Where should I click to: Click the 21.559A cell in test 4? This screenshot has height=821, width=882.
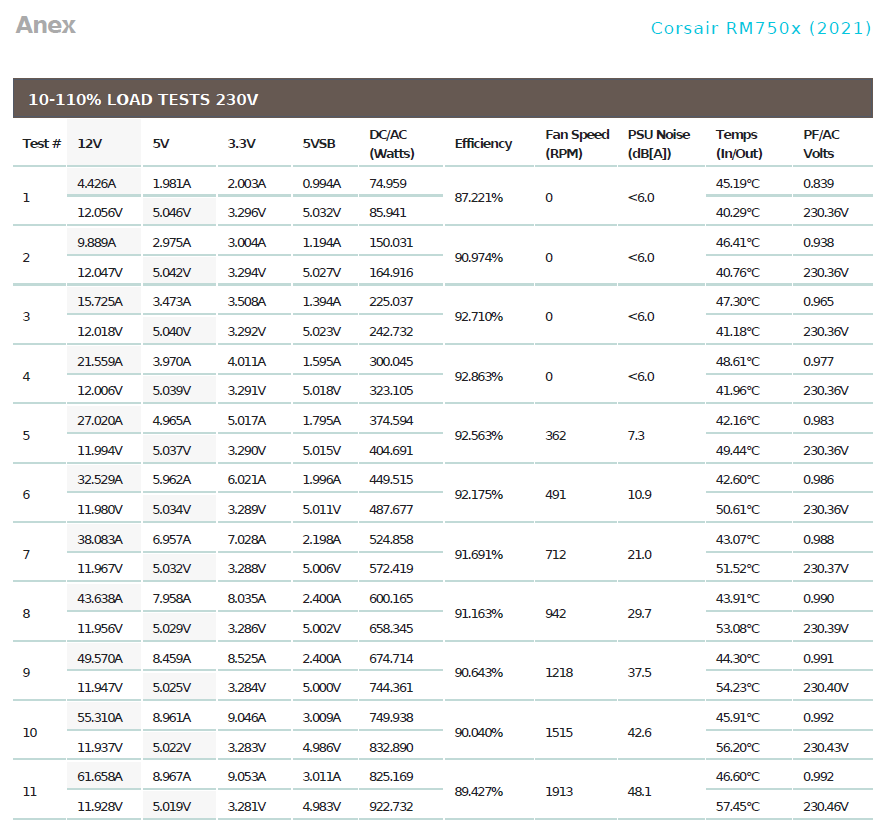pyautogui.click(x=100, y=362)
